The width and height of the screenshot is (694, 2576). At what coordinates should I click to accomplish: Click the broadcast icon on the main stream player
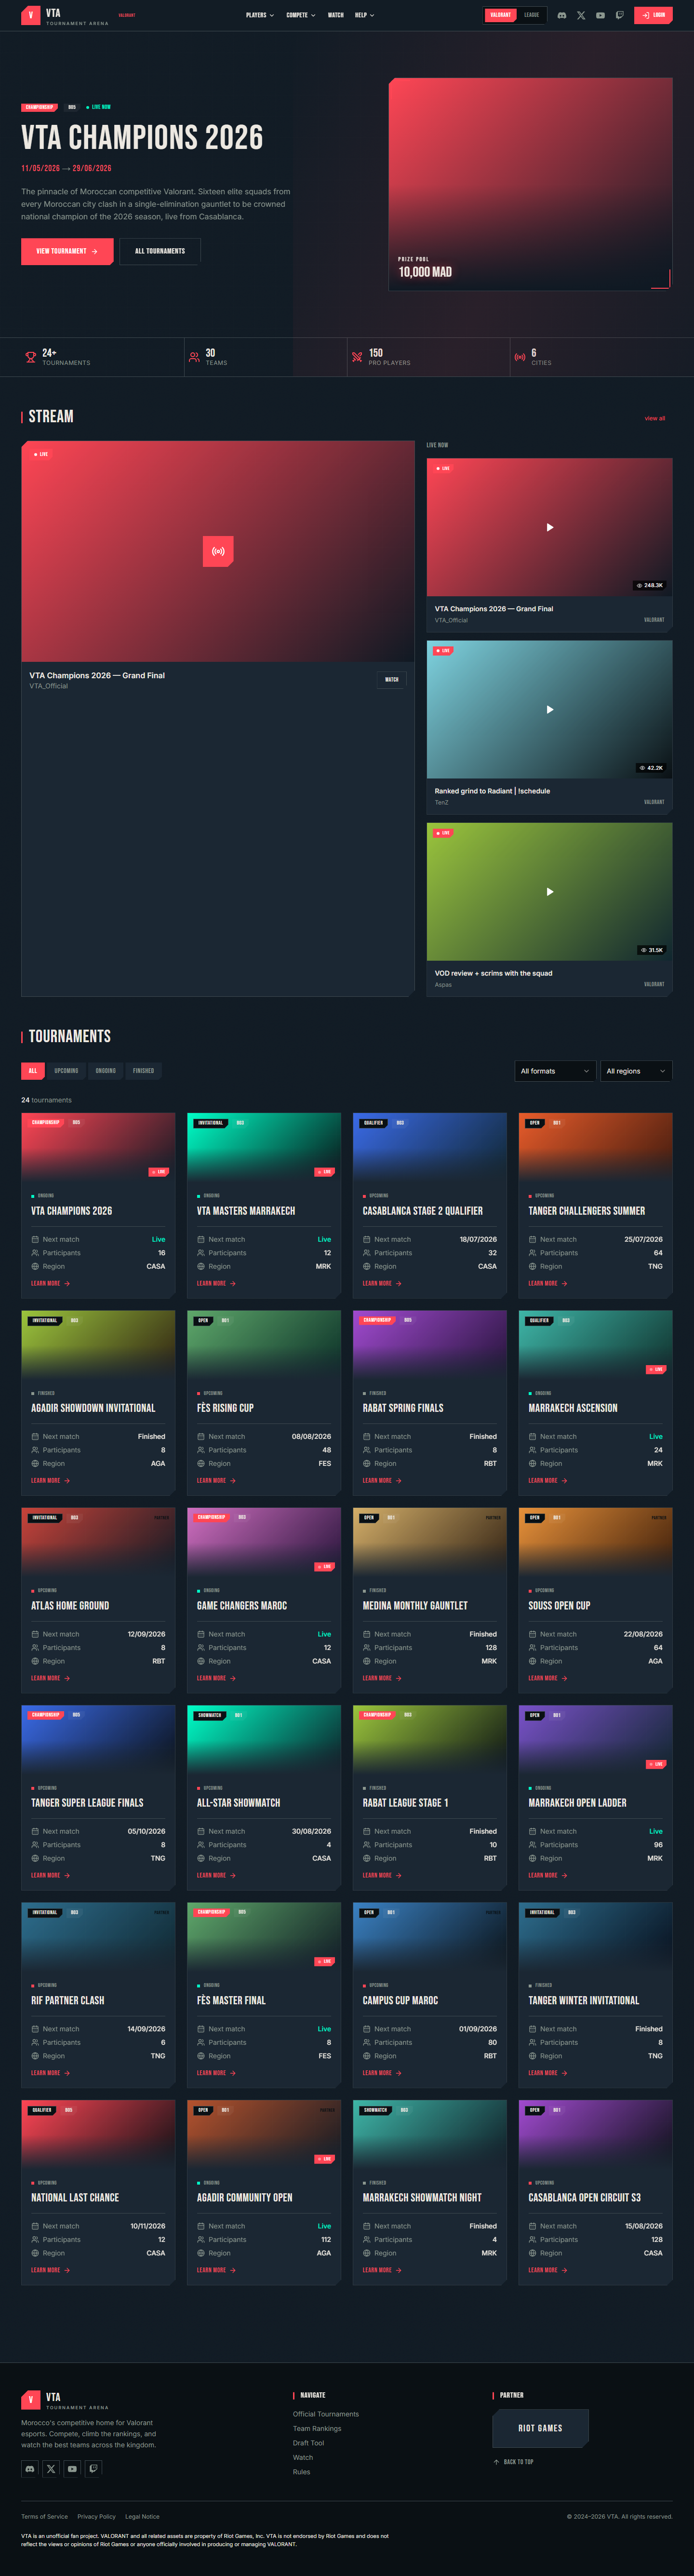pos(218,551)
